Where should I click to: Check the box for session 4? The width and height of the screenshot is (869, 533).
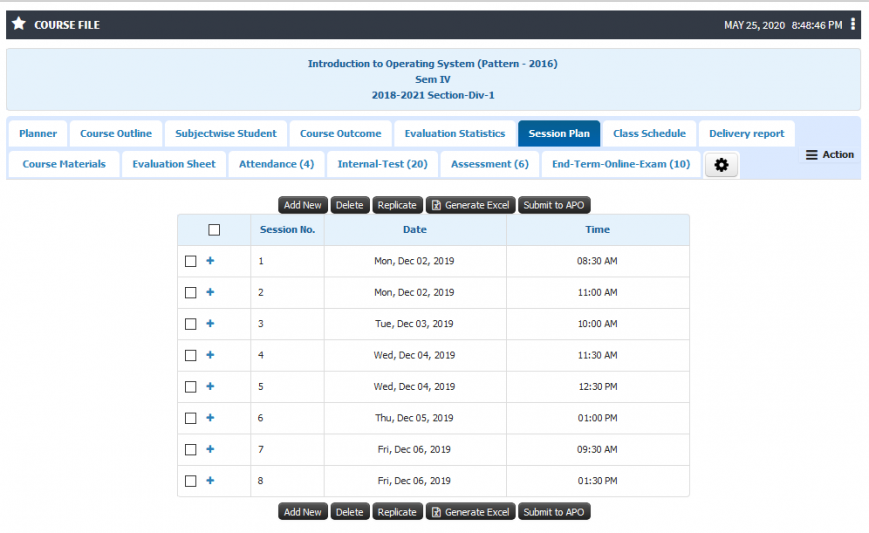(x=191, y=355)
